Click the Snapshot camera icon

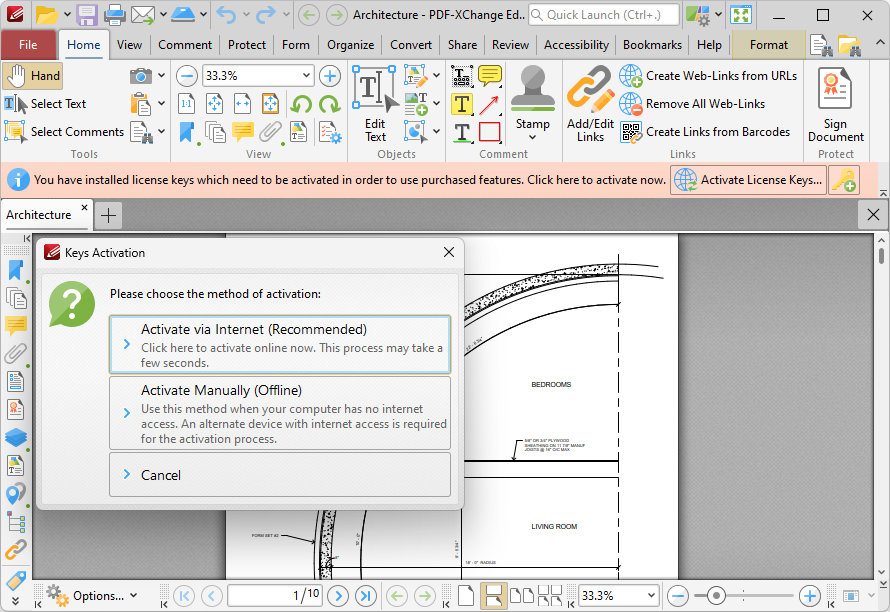(141, 76)
